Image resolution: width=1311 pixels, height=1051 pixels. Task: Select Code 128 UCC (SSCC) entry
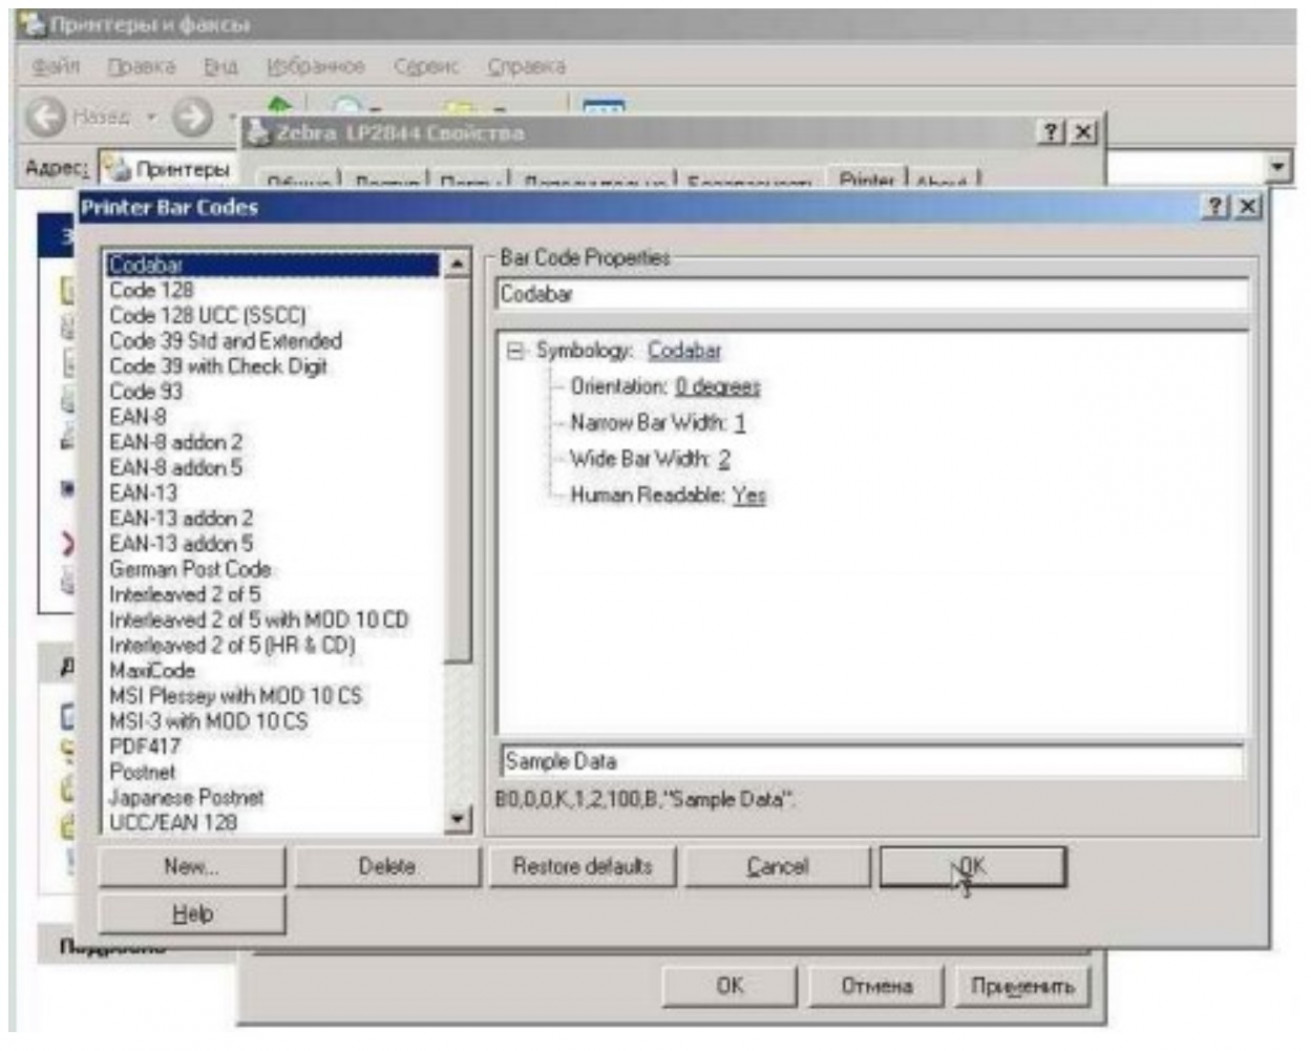208,315
